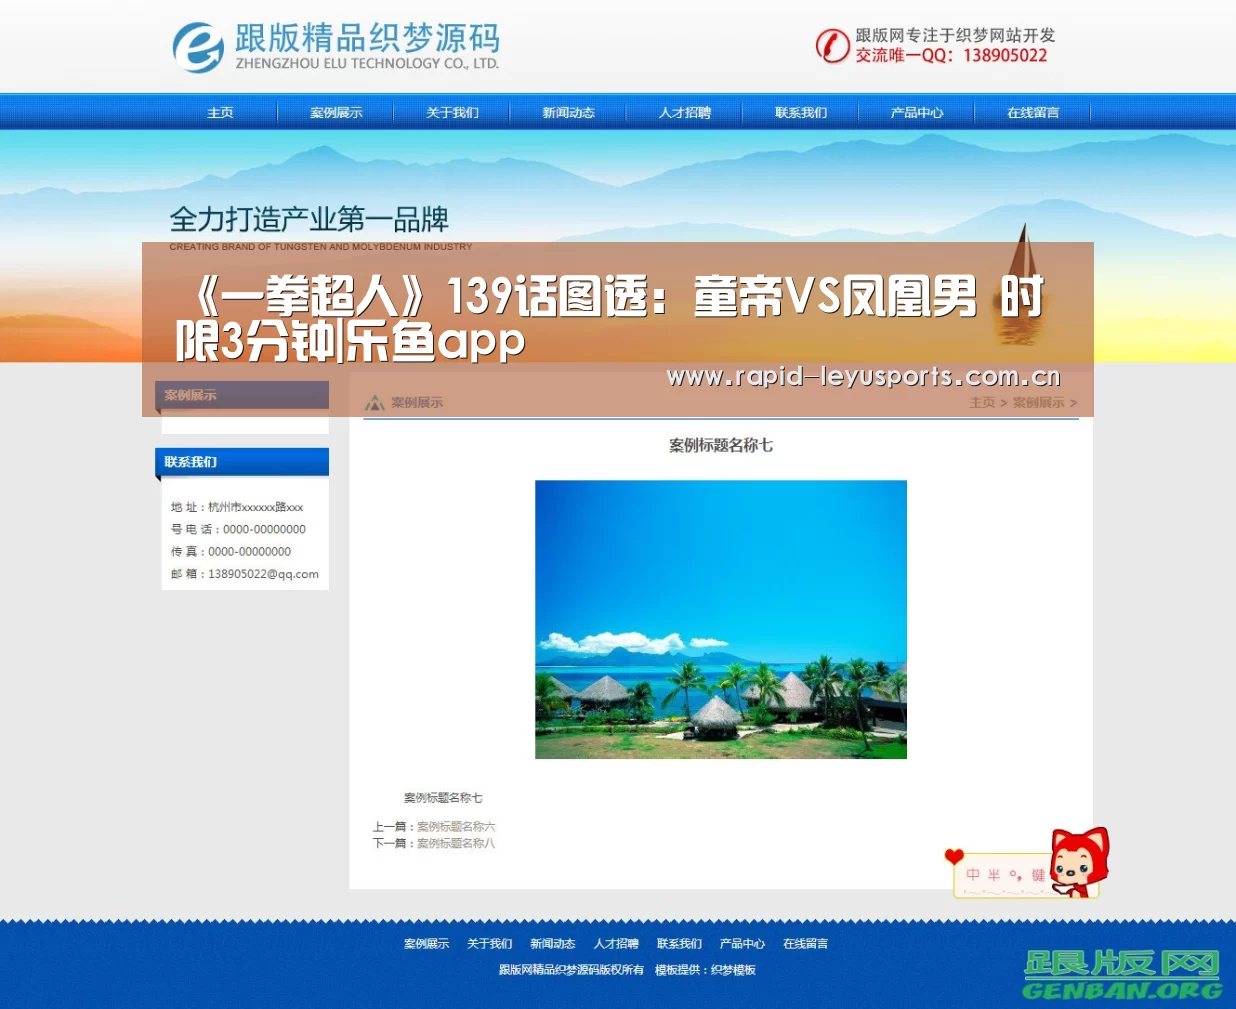This screenshot has width=1236, height=1009.
Task: Click the red phone icon in header
Action: [x=832, y=45]
